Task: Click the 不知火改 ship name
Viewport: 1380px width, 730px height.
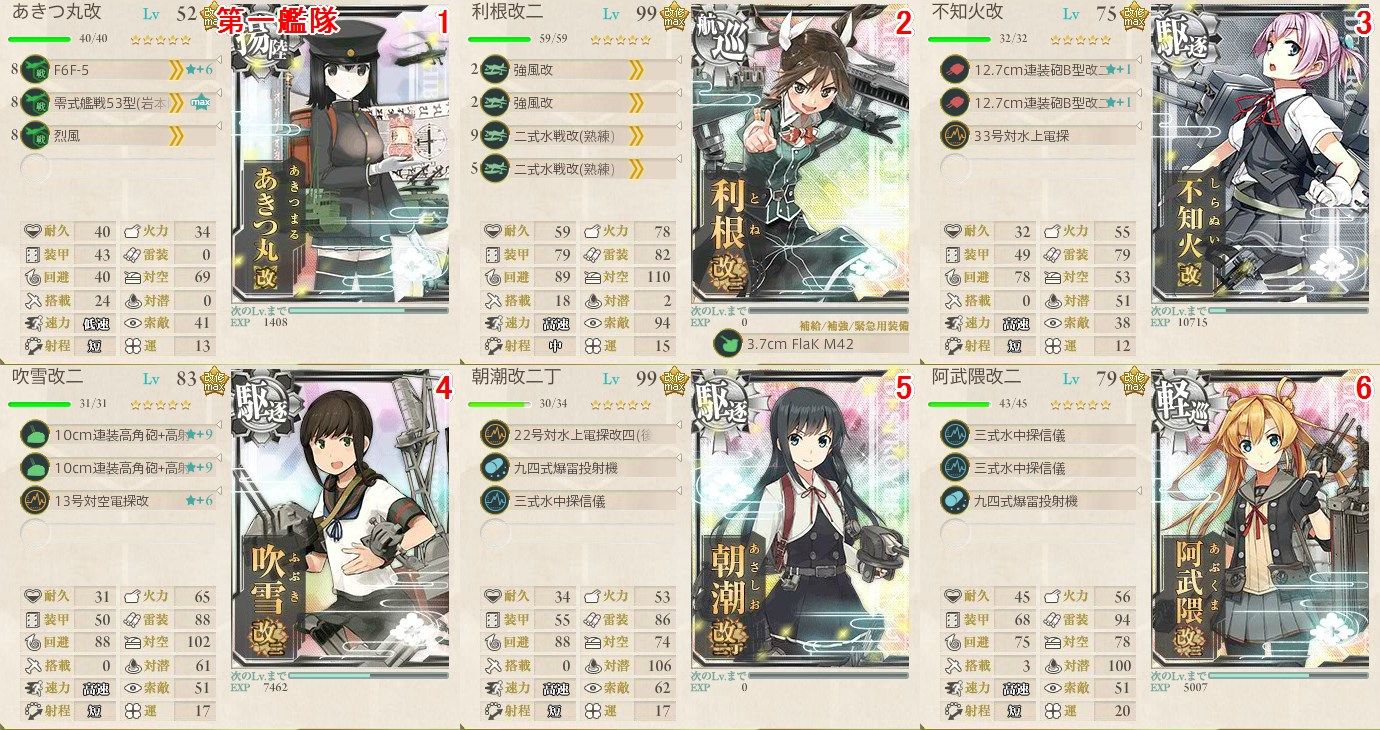Action: point(966,14)
